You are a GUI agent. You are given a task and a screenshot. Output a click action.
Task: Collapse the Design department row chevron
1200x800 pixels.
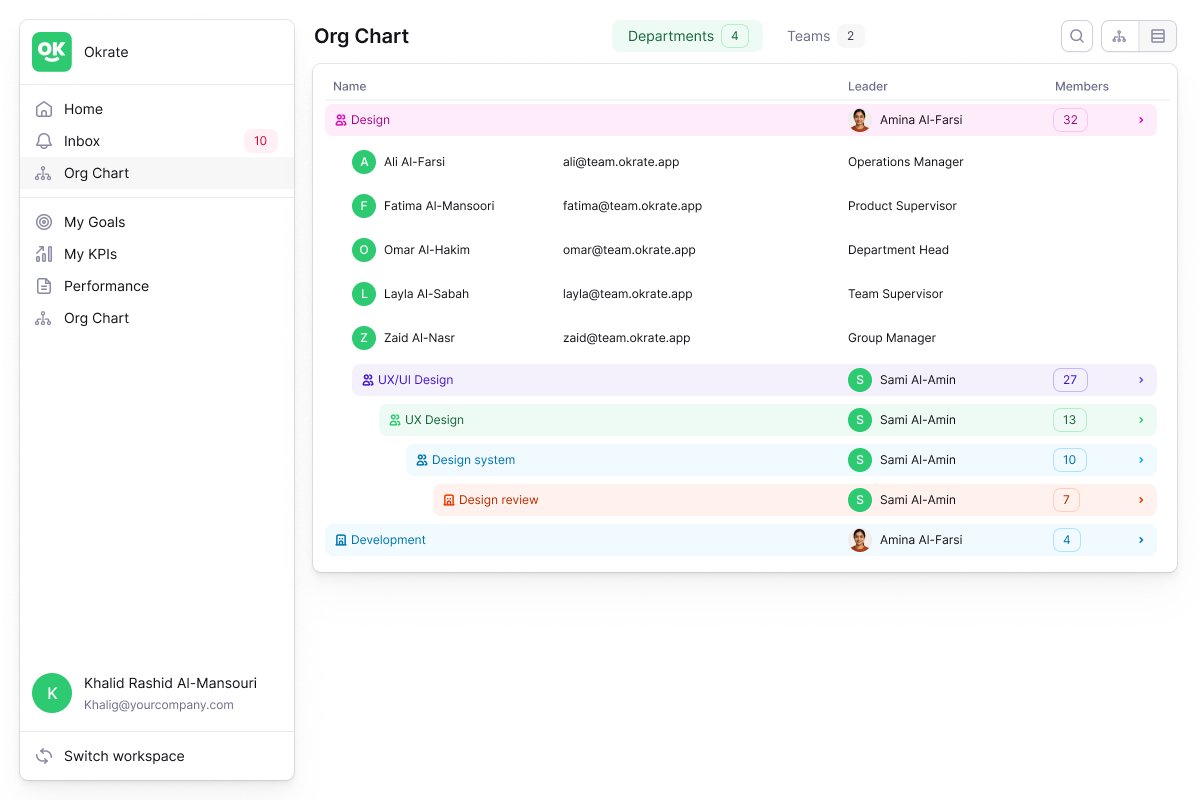pos(1141,120)
